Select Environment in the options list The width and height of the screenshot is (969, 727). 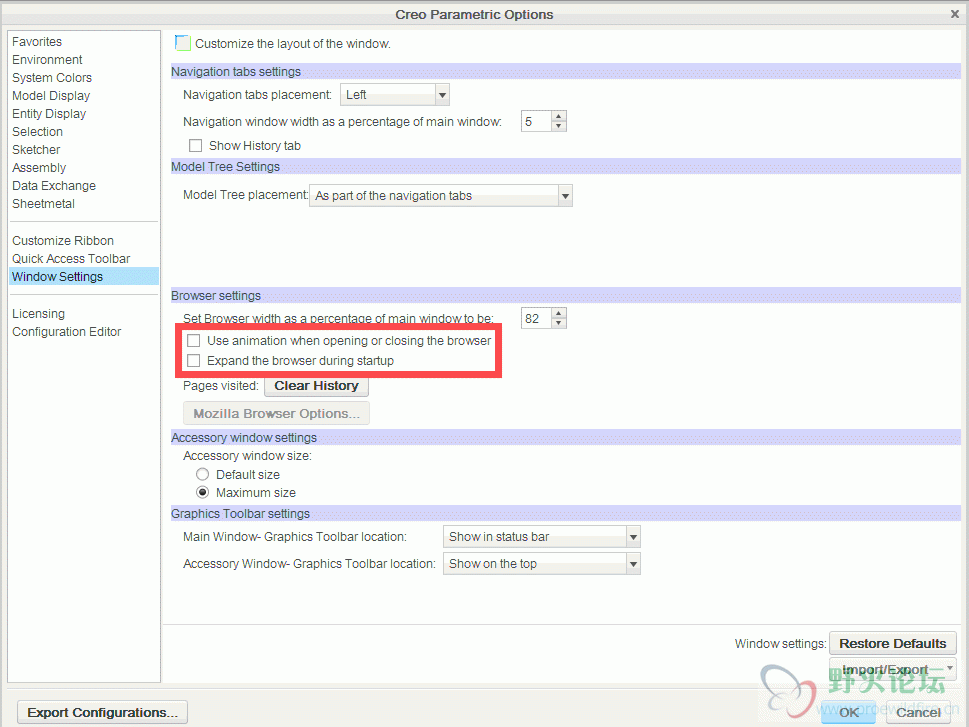click(x=47, y=59)
